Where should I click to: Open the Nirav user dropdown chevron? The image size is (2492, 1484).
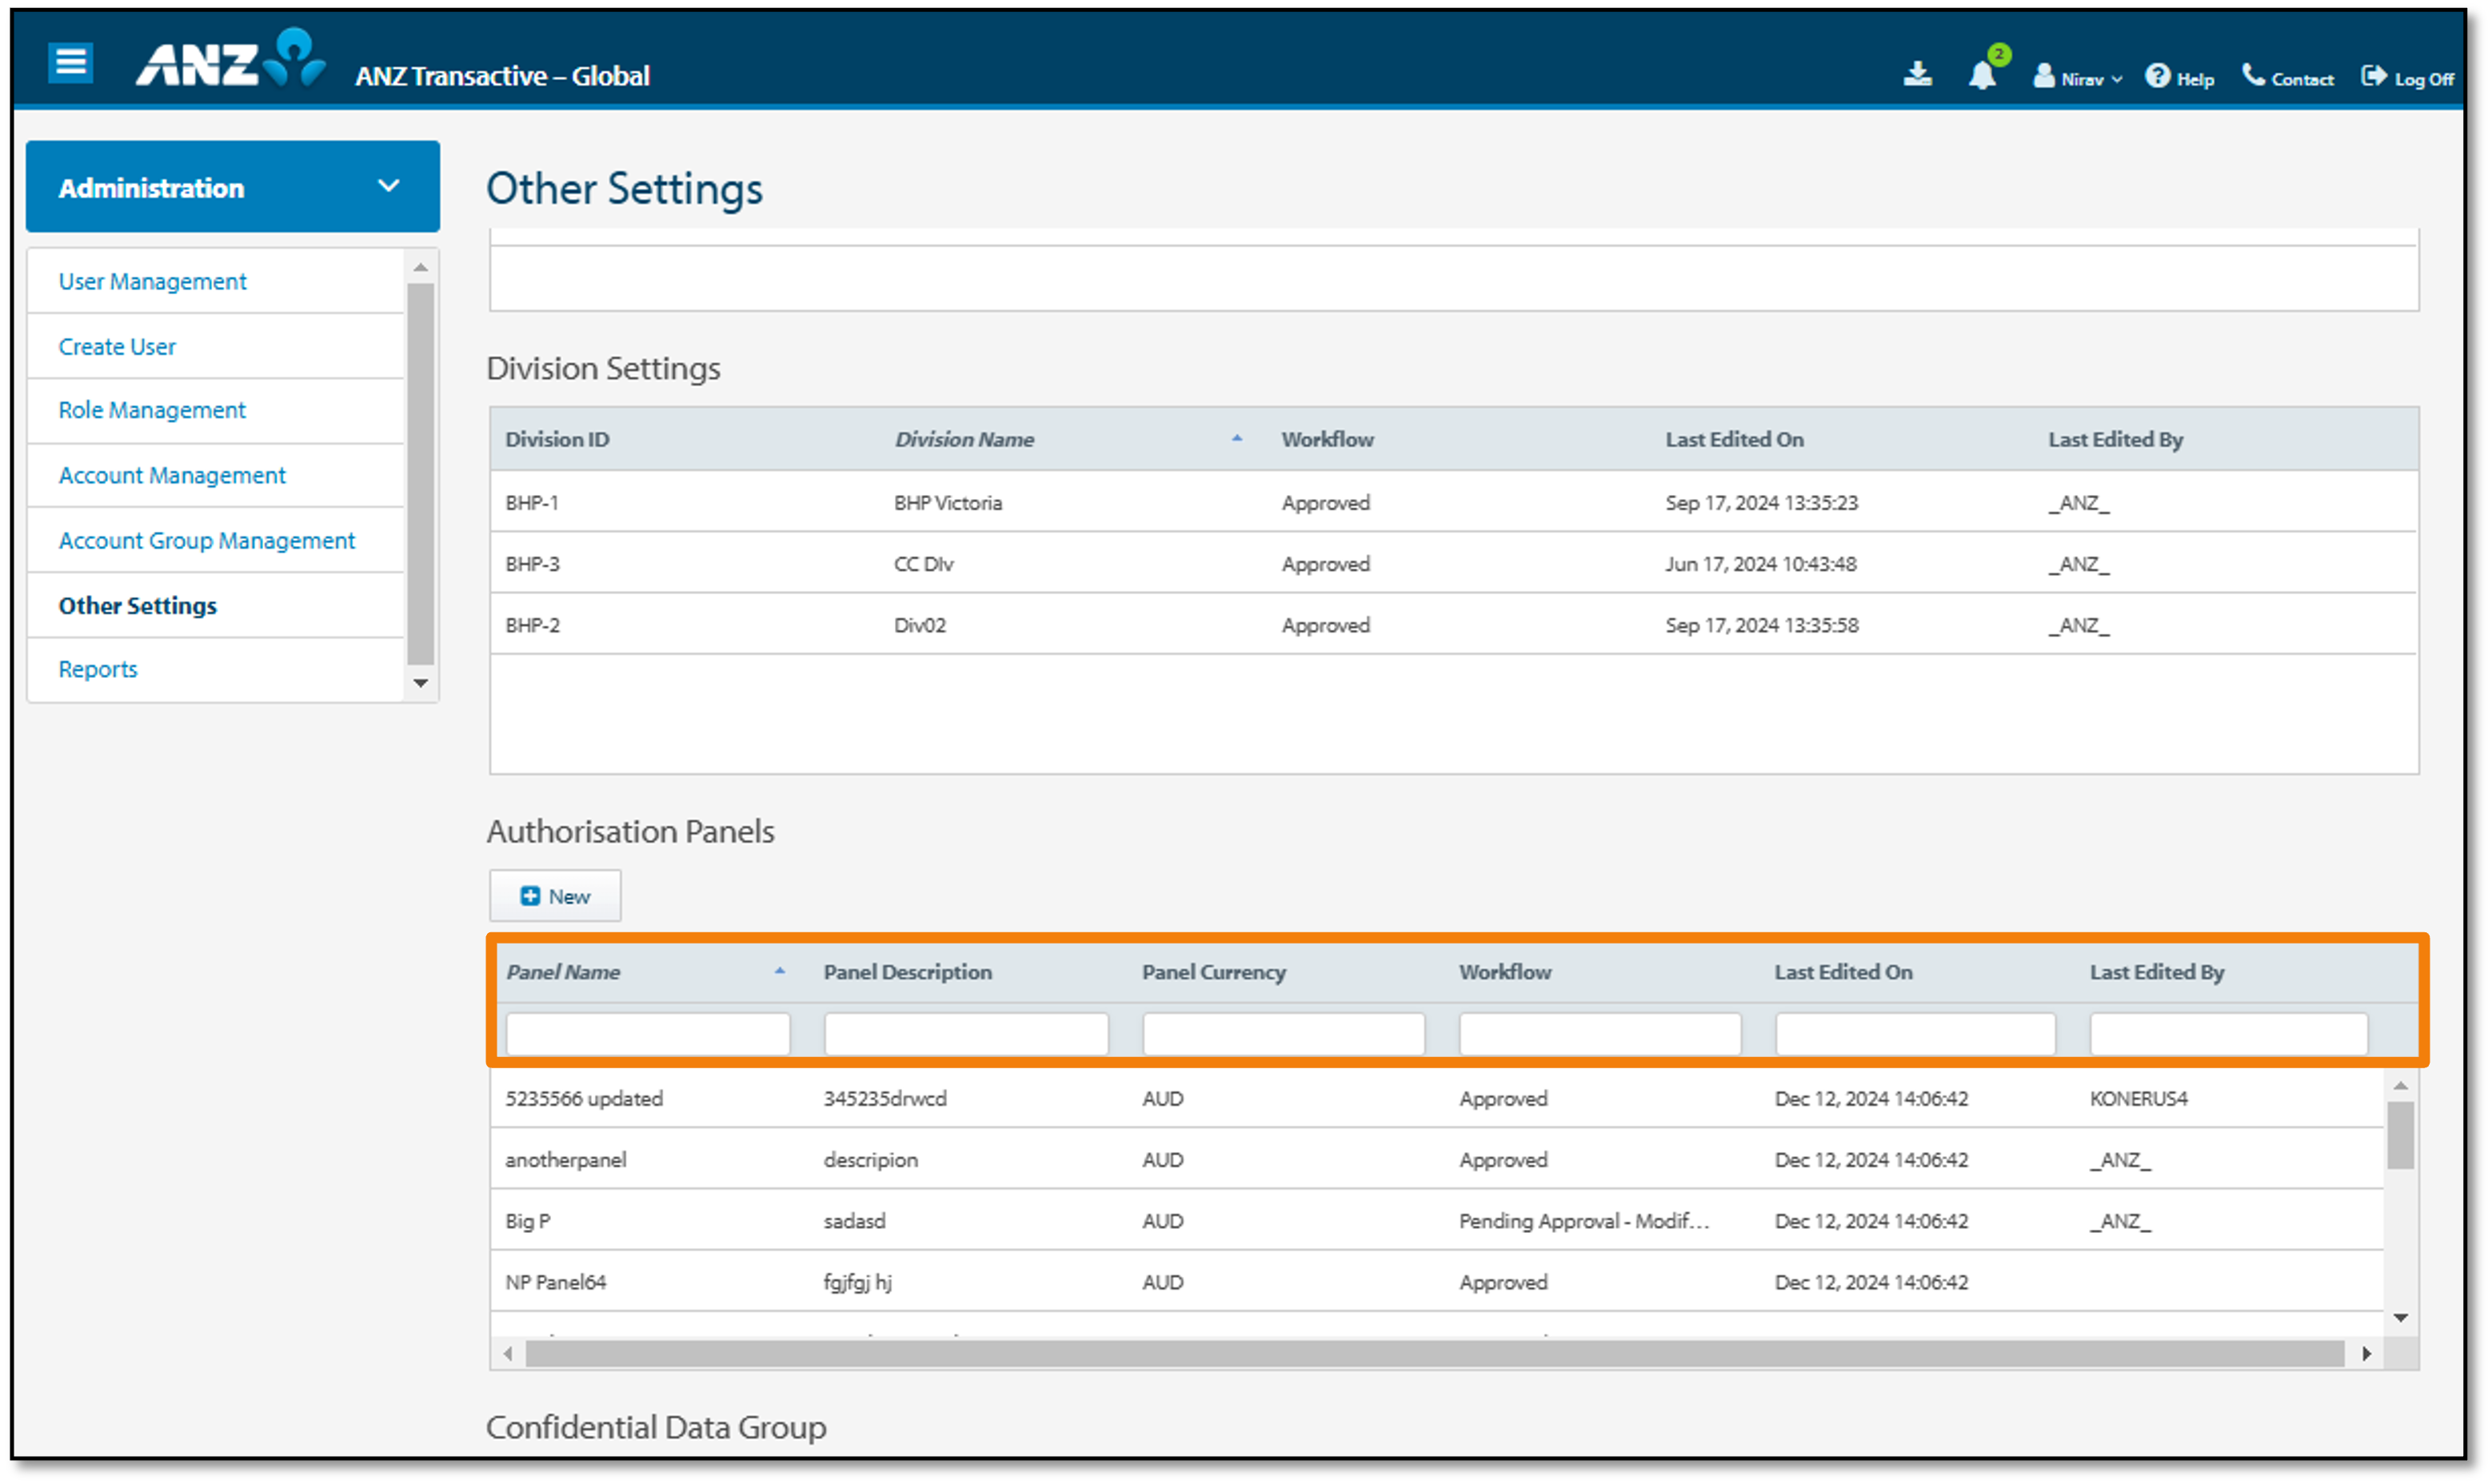coord(2119,80)
